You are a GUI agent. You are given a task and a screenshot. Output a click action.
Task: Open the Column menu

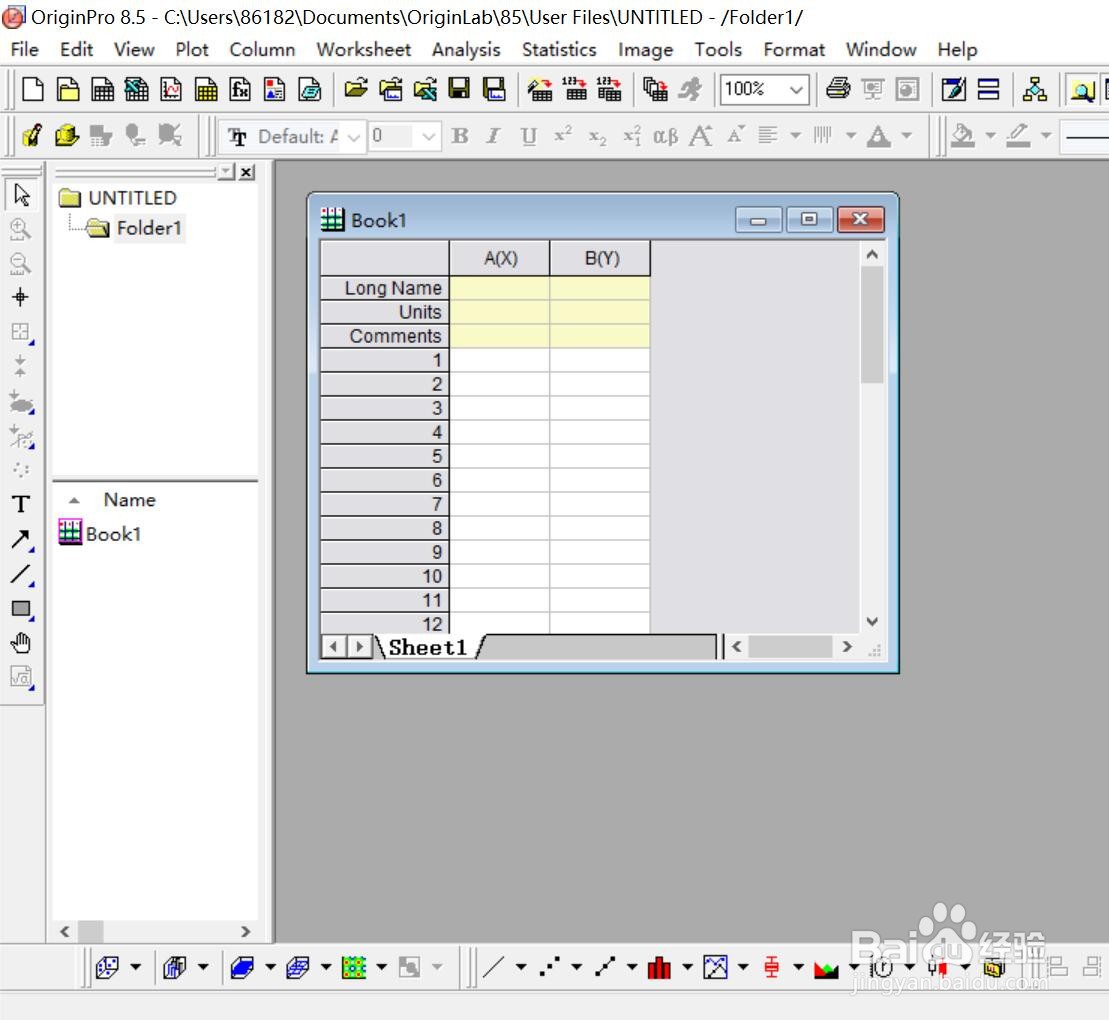tap(262, 50)
